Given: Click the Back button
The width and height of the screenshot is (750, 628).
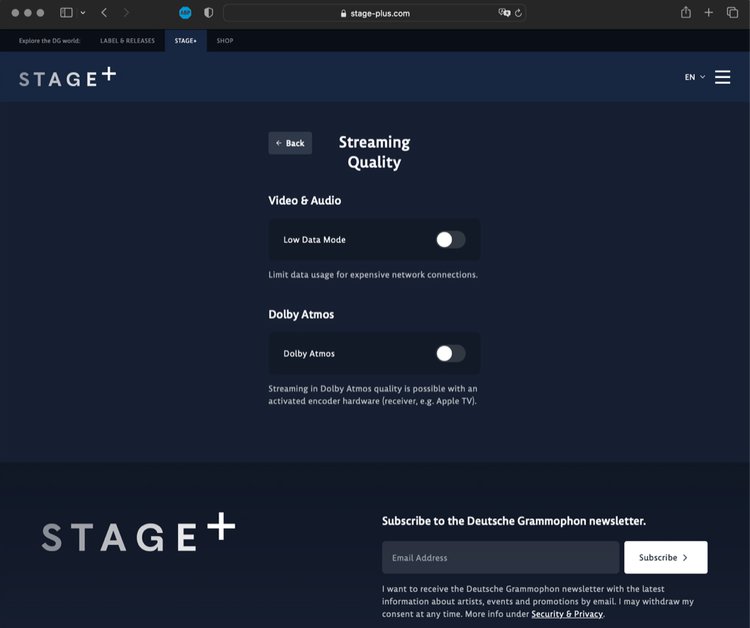Looking at the screenshot, I should tap(290, 143).
